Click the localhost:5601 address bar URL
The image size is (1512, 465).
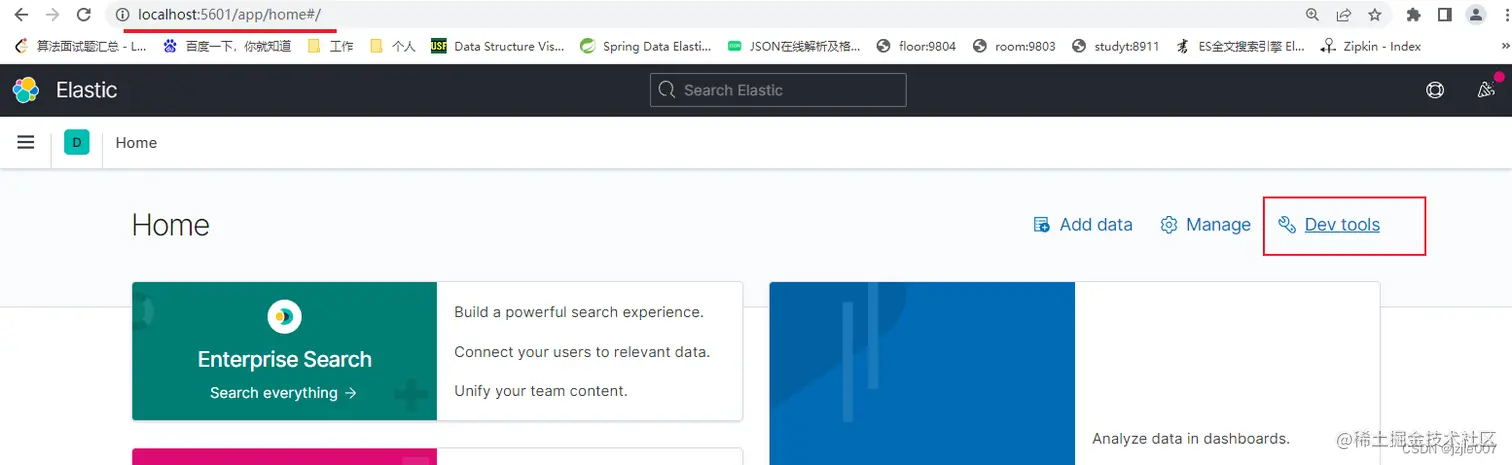[229, 15]
